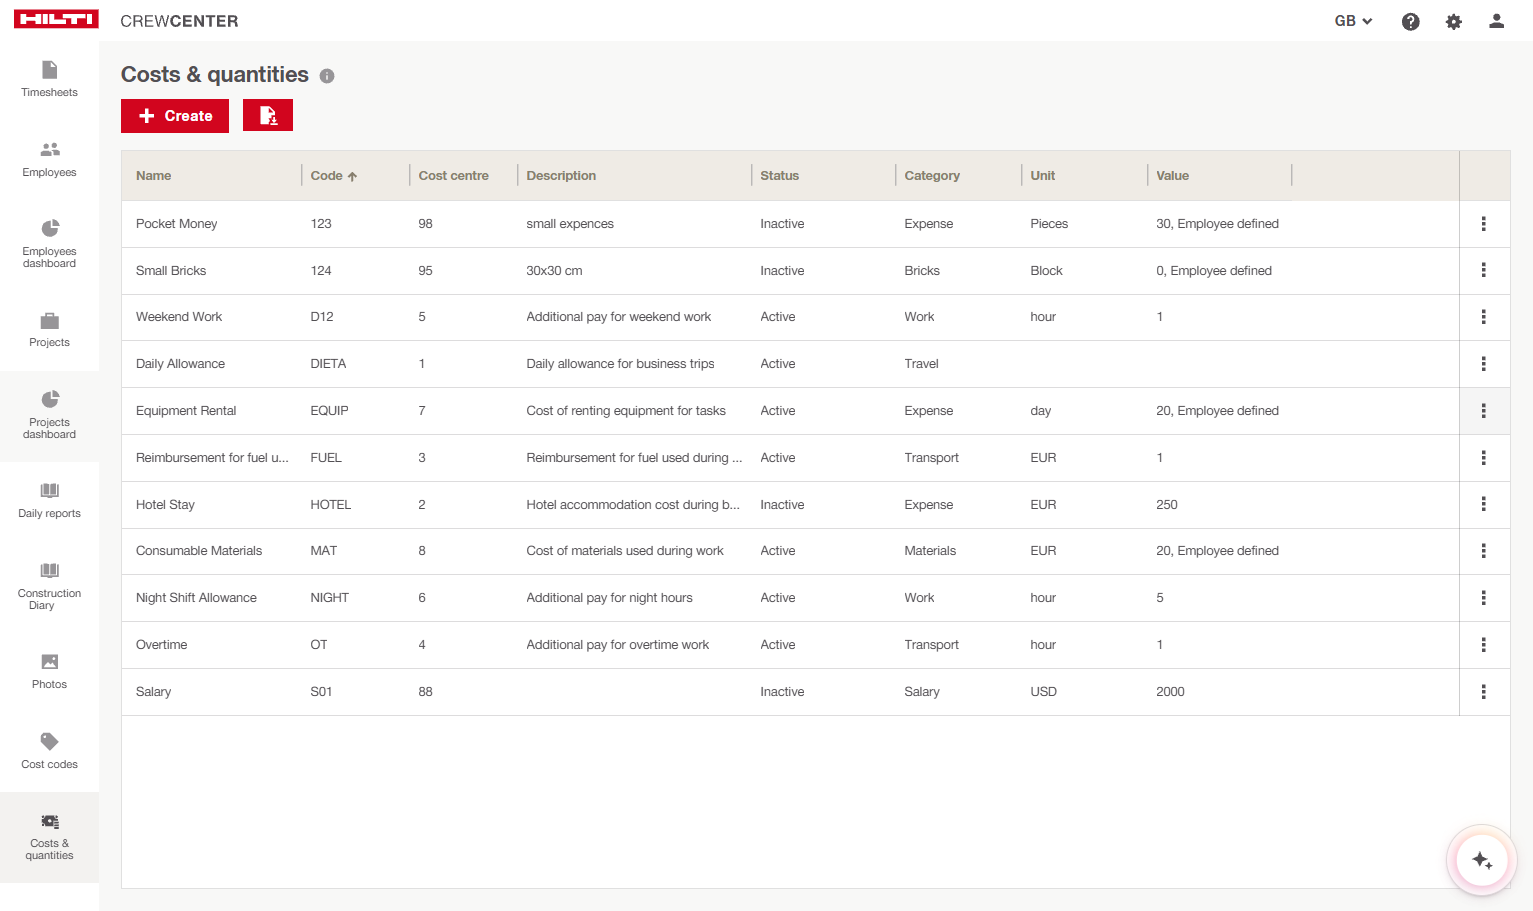The height and width of the screenshot is (911, 1533).
Task: Open the user profile icon
Action: [x=1496, y=21]
